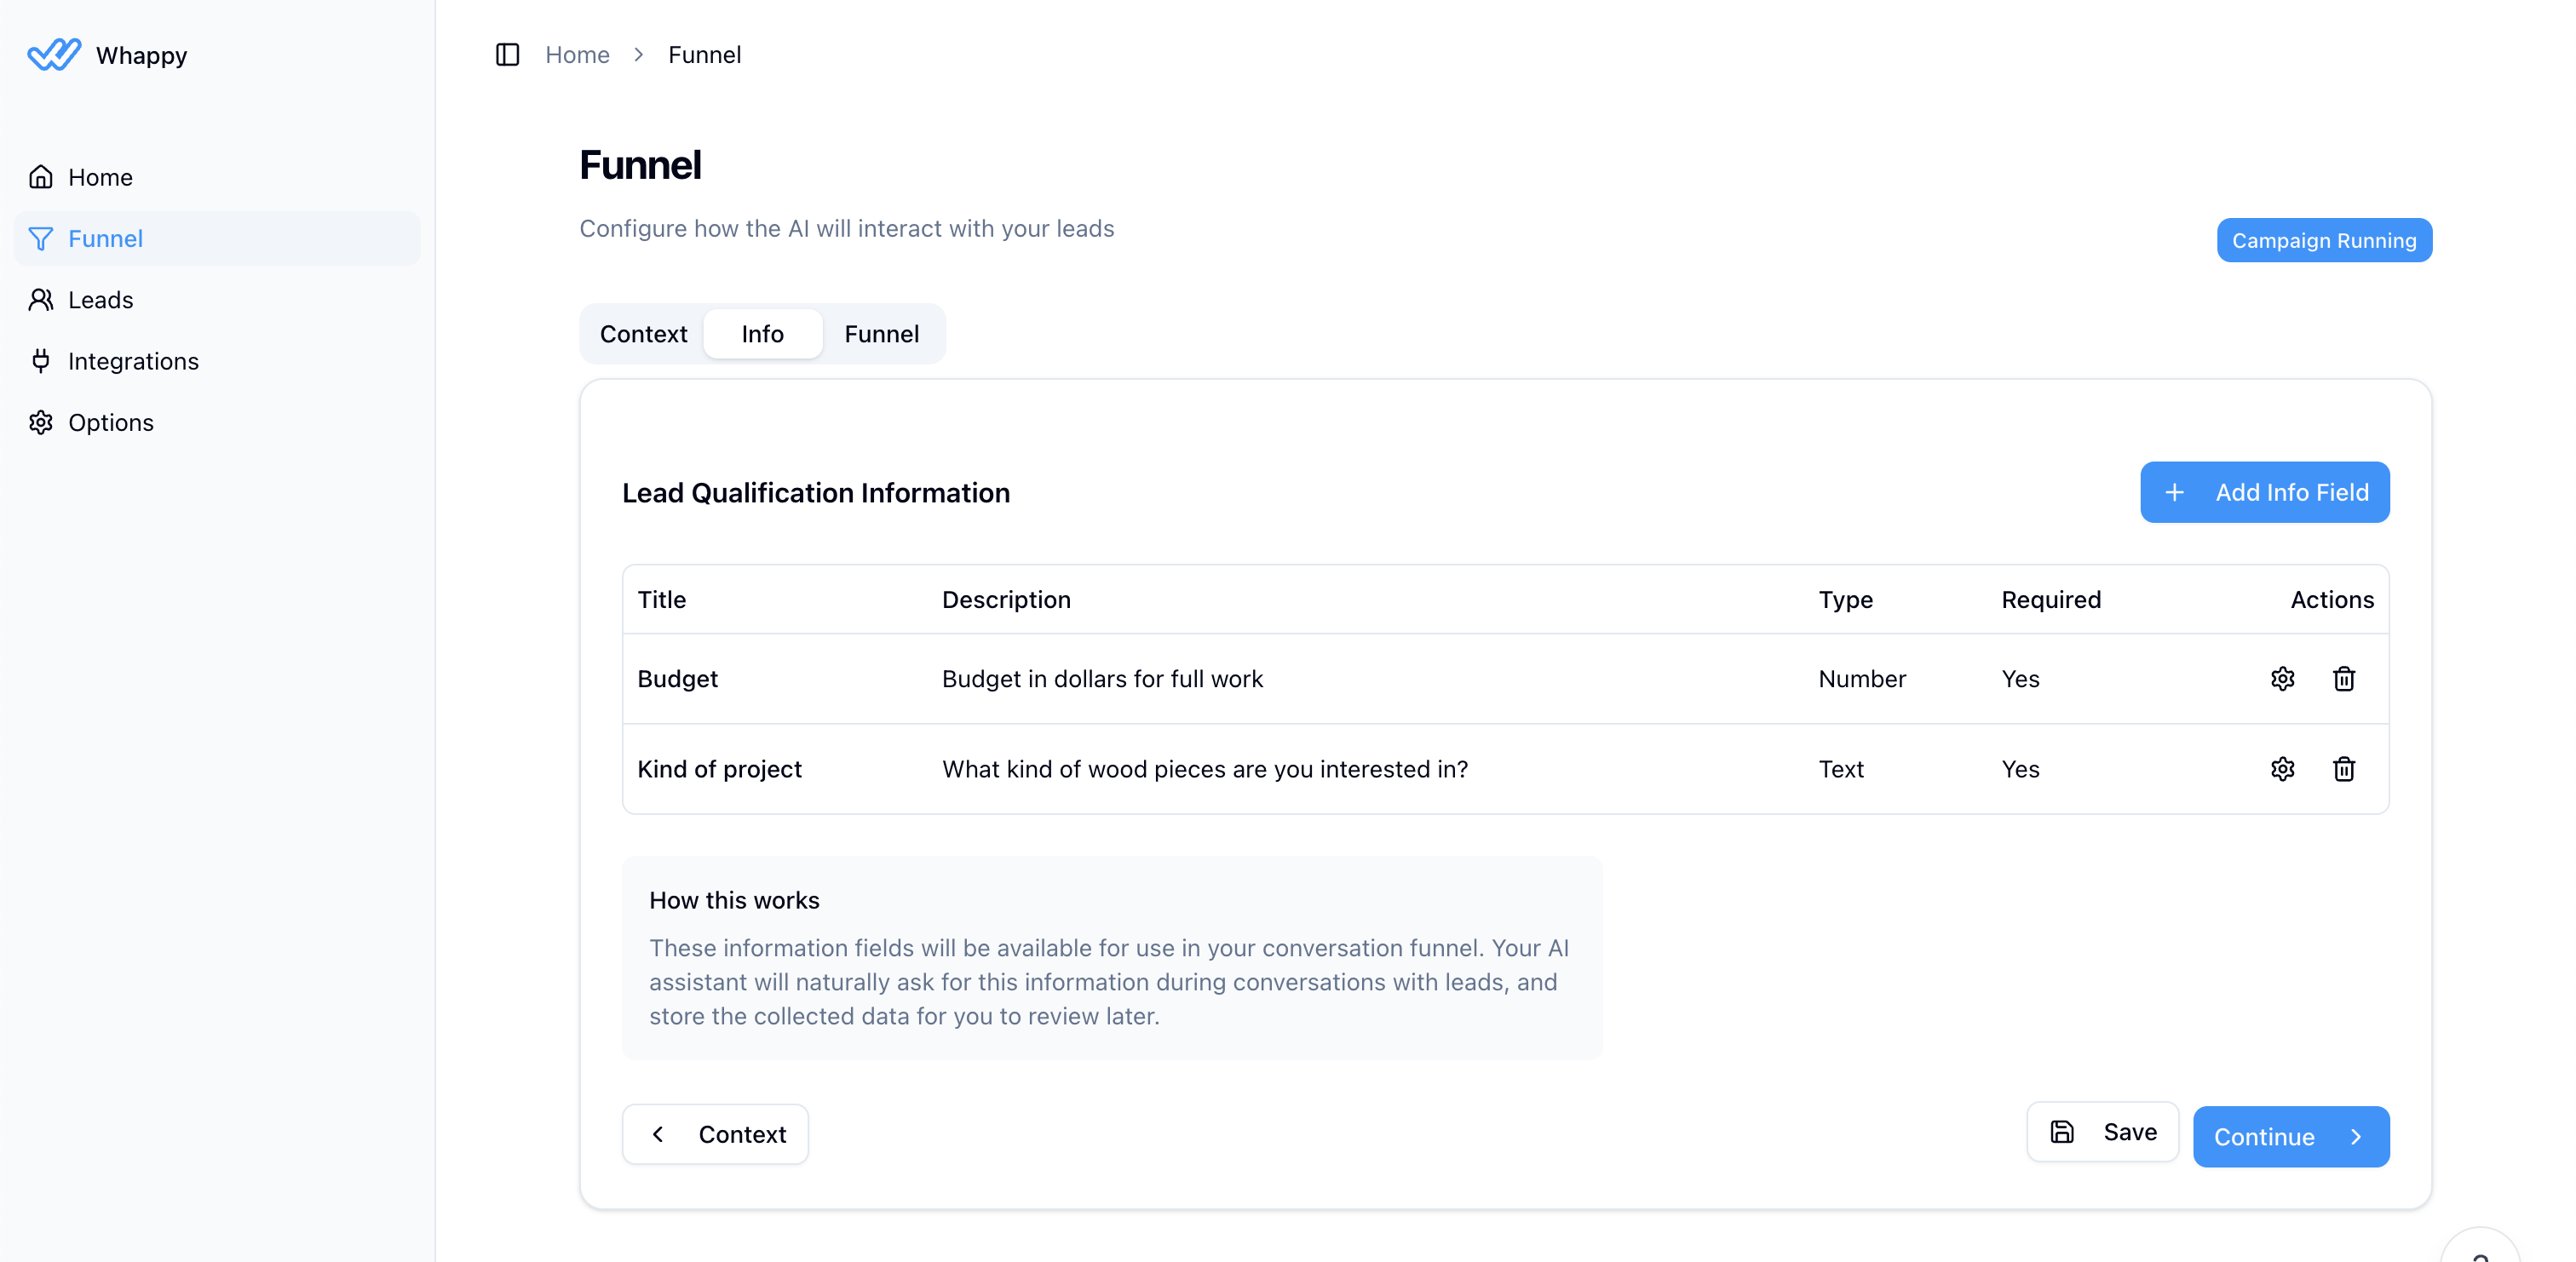Select the Home icon in the sidebar
Image resolution: width=2576 pixels, height=1262 pixels.
(41, 176)
